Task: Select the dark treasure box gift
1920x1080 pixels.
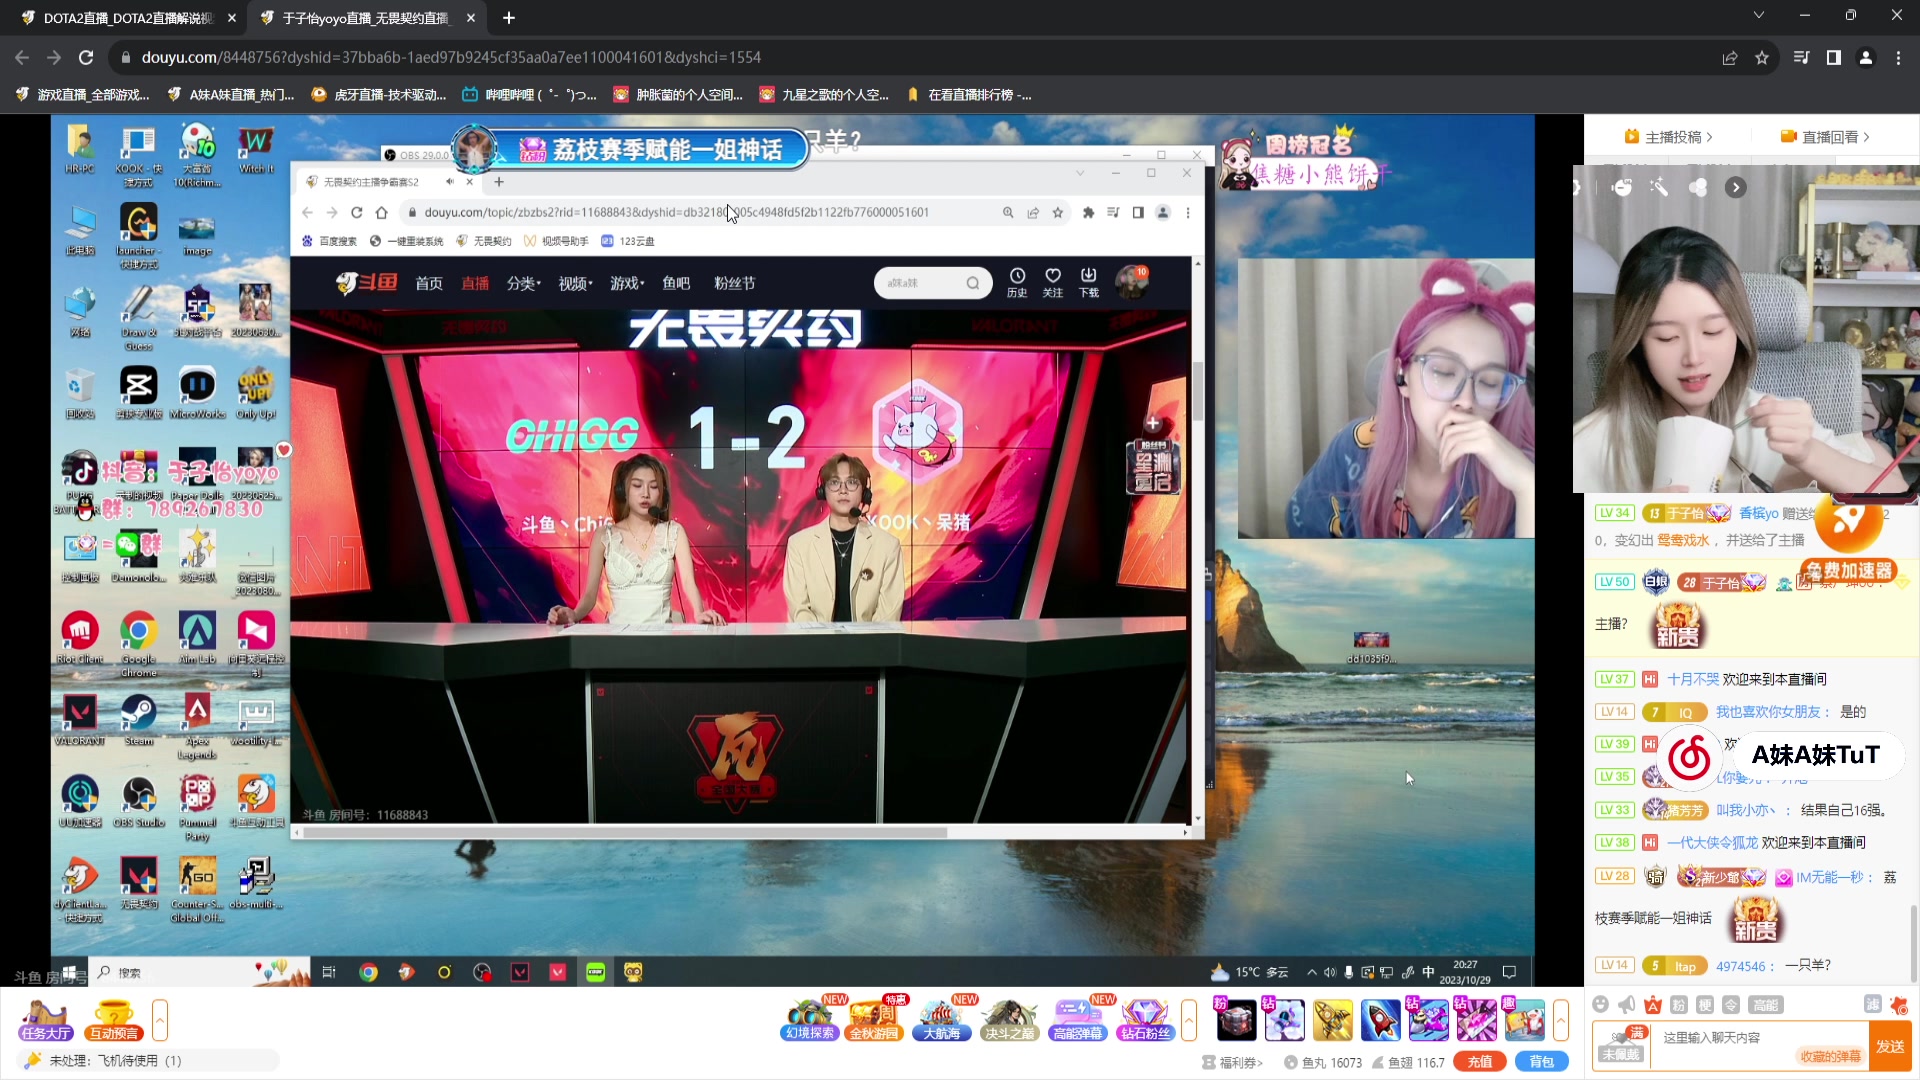Action: tap(1236, 1020)
